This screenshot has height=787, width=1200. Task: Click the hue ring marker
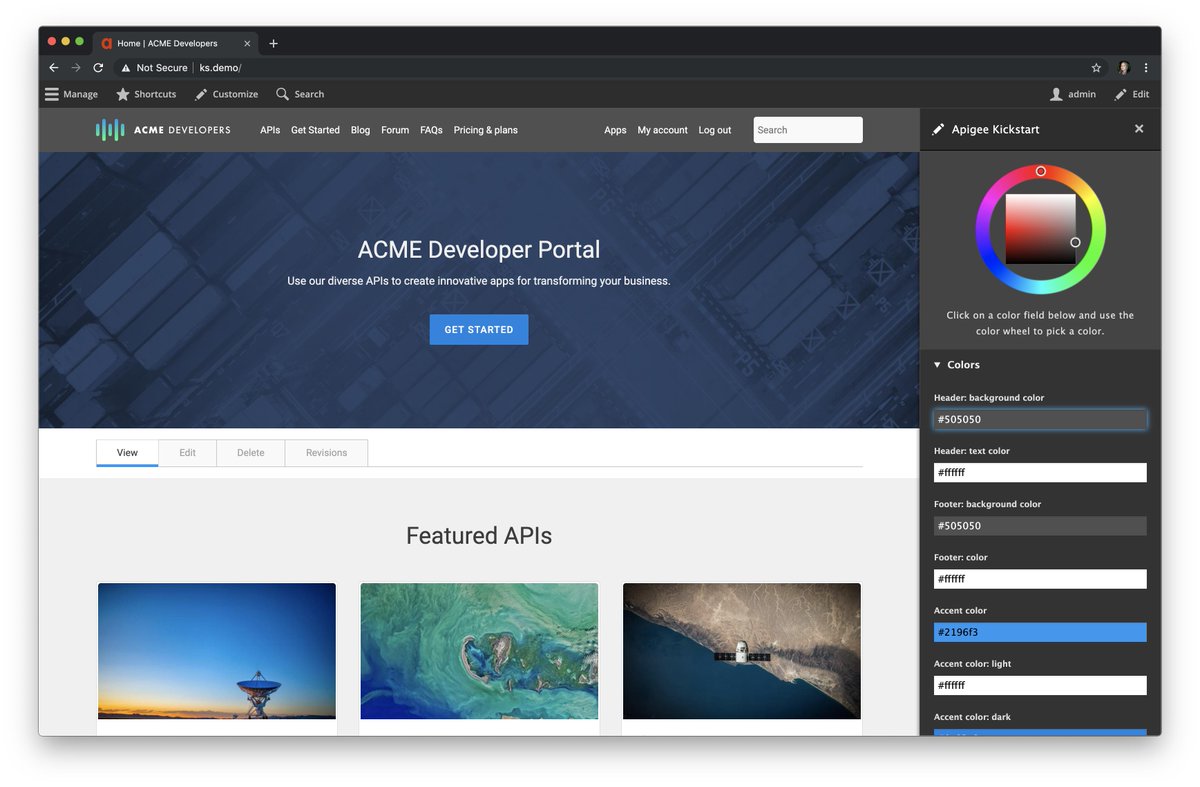tap(1040, 172)
